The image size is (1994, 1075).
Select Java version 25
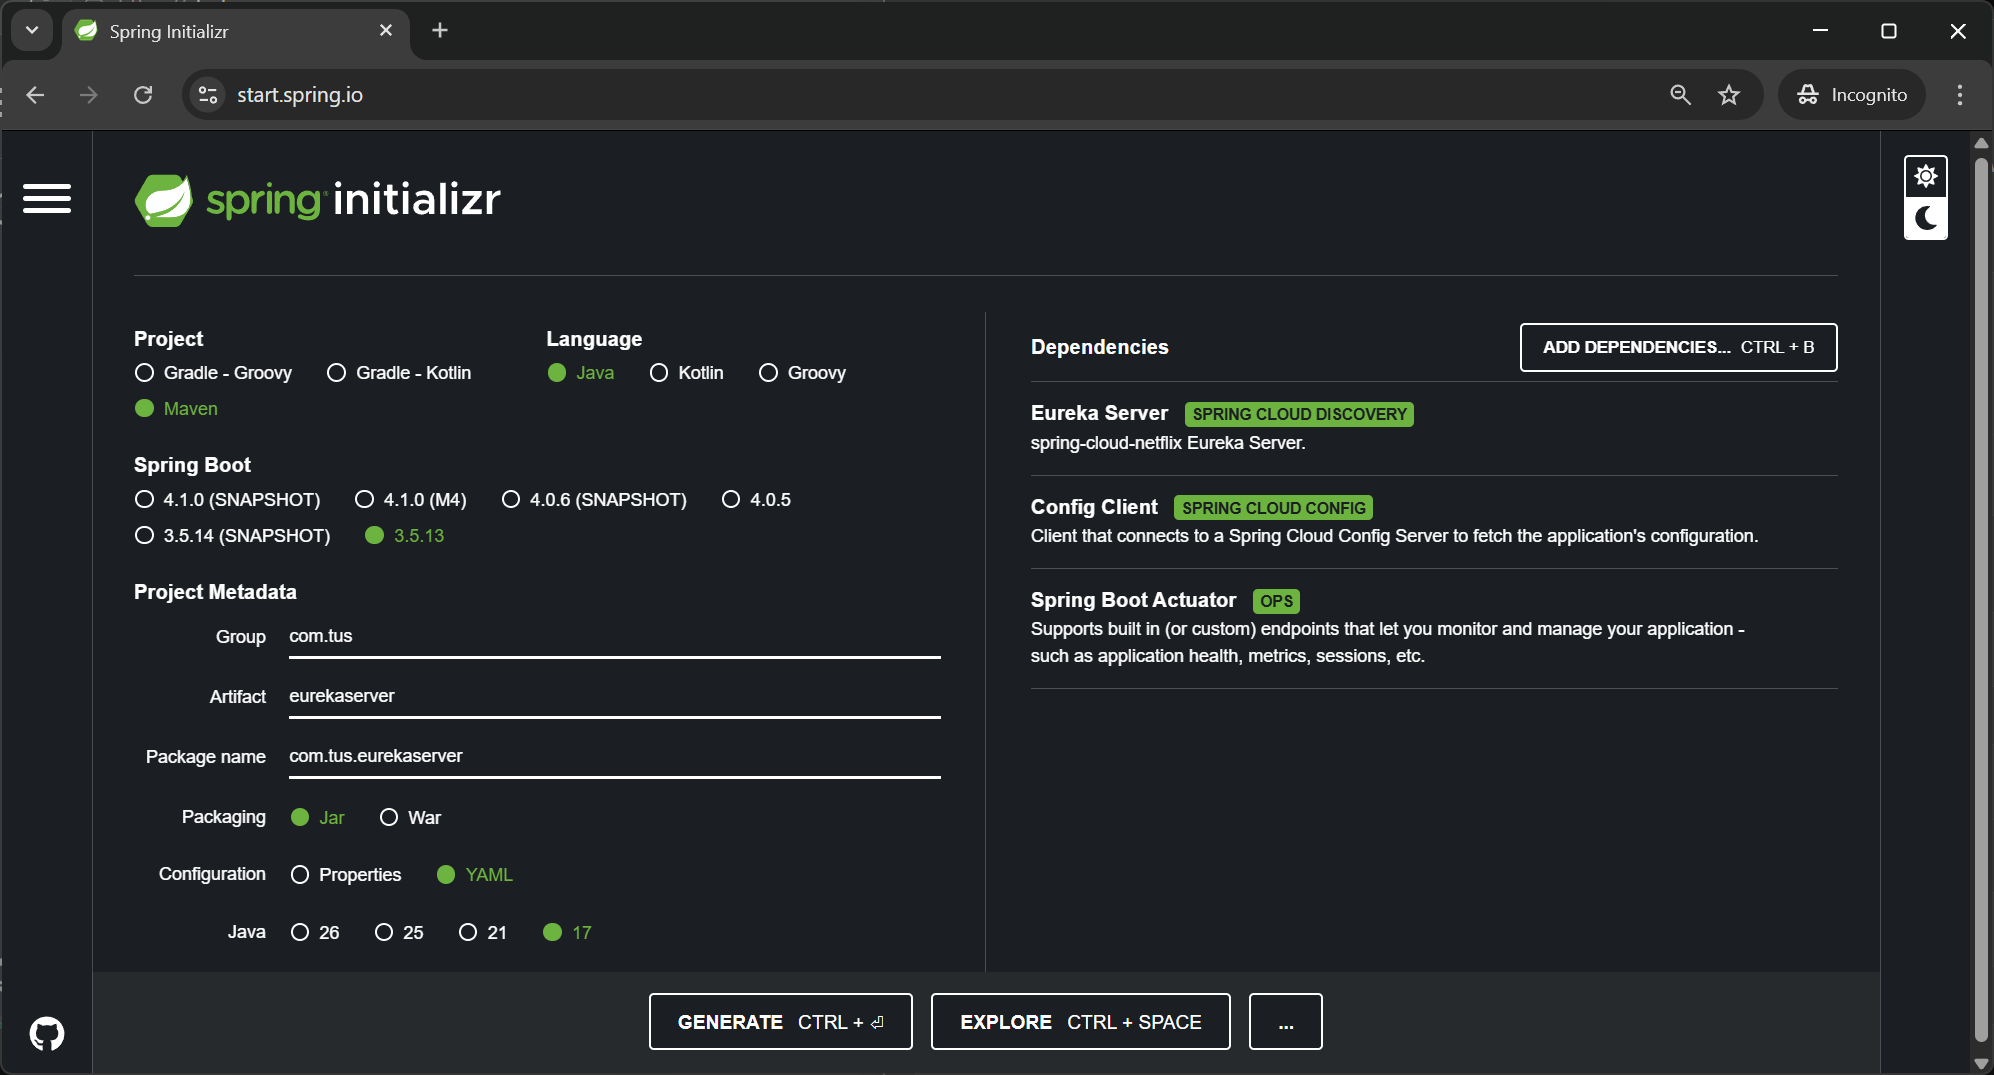pos(399,933)
